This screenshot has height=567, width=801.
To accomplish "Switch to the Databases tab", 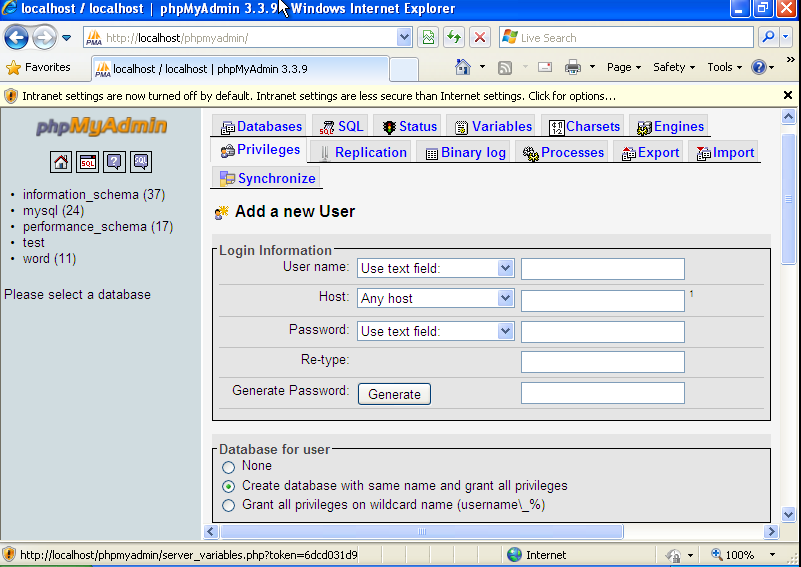I will tap(261, 127).
